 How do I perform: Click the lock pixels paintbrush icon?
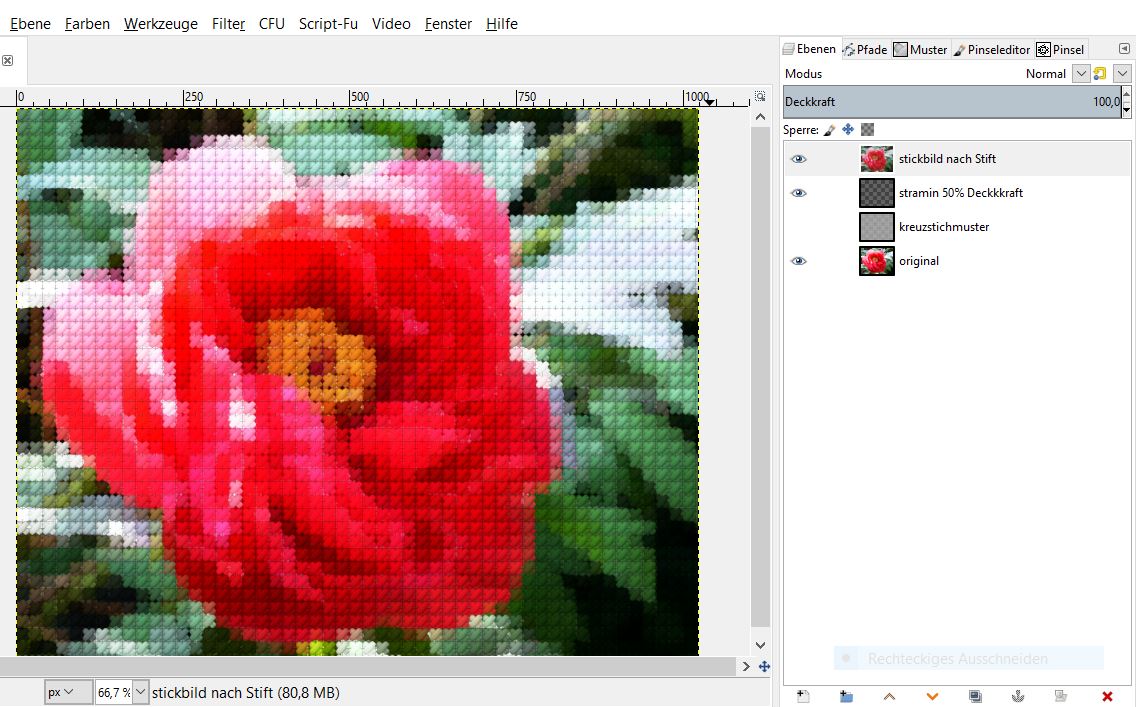[829, 130]
